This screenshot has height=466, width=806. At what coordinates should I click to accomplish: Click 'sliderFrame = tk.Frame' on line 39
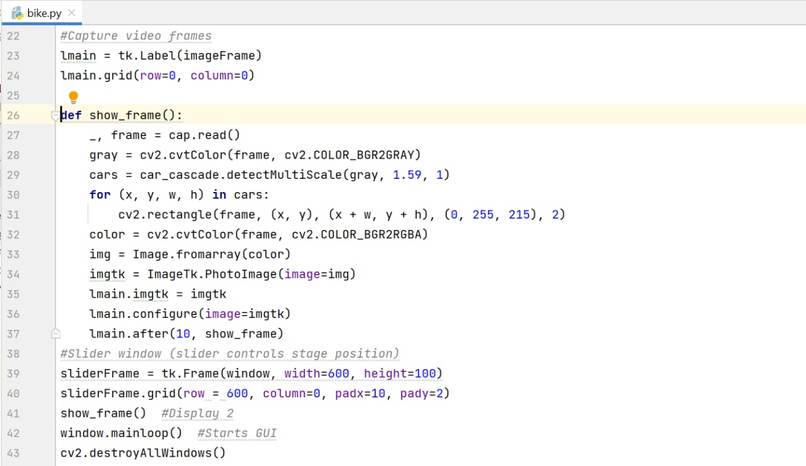139,374
